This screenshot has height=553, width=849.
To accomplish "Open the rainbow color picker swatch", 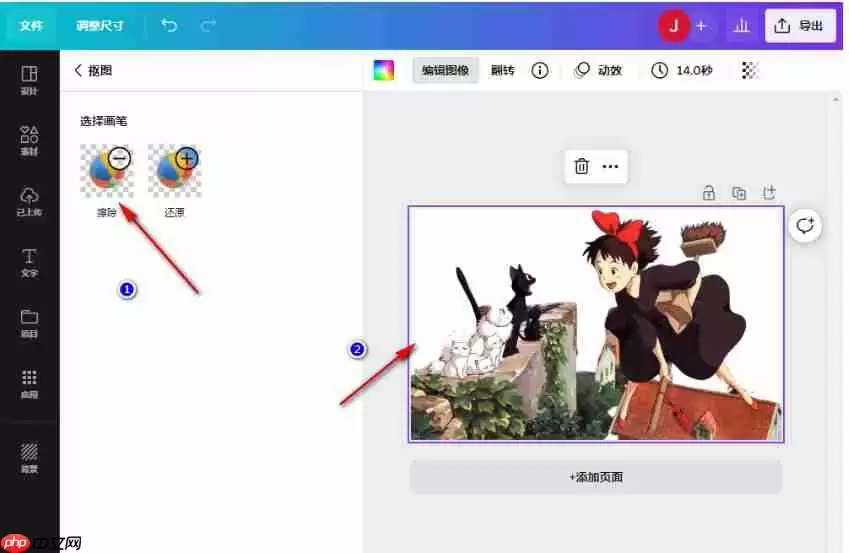I will 384,70.
